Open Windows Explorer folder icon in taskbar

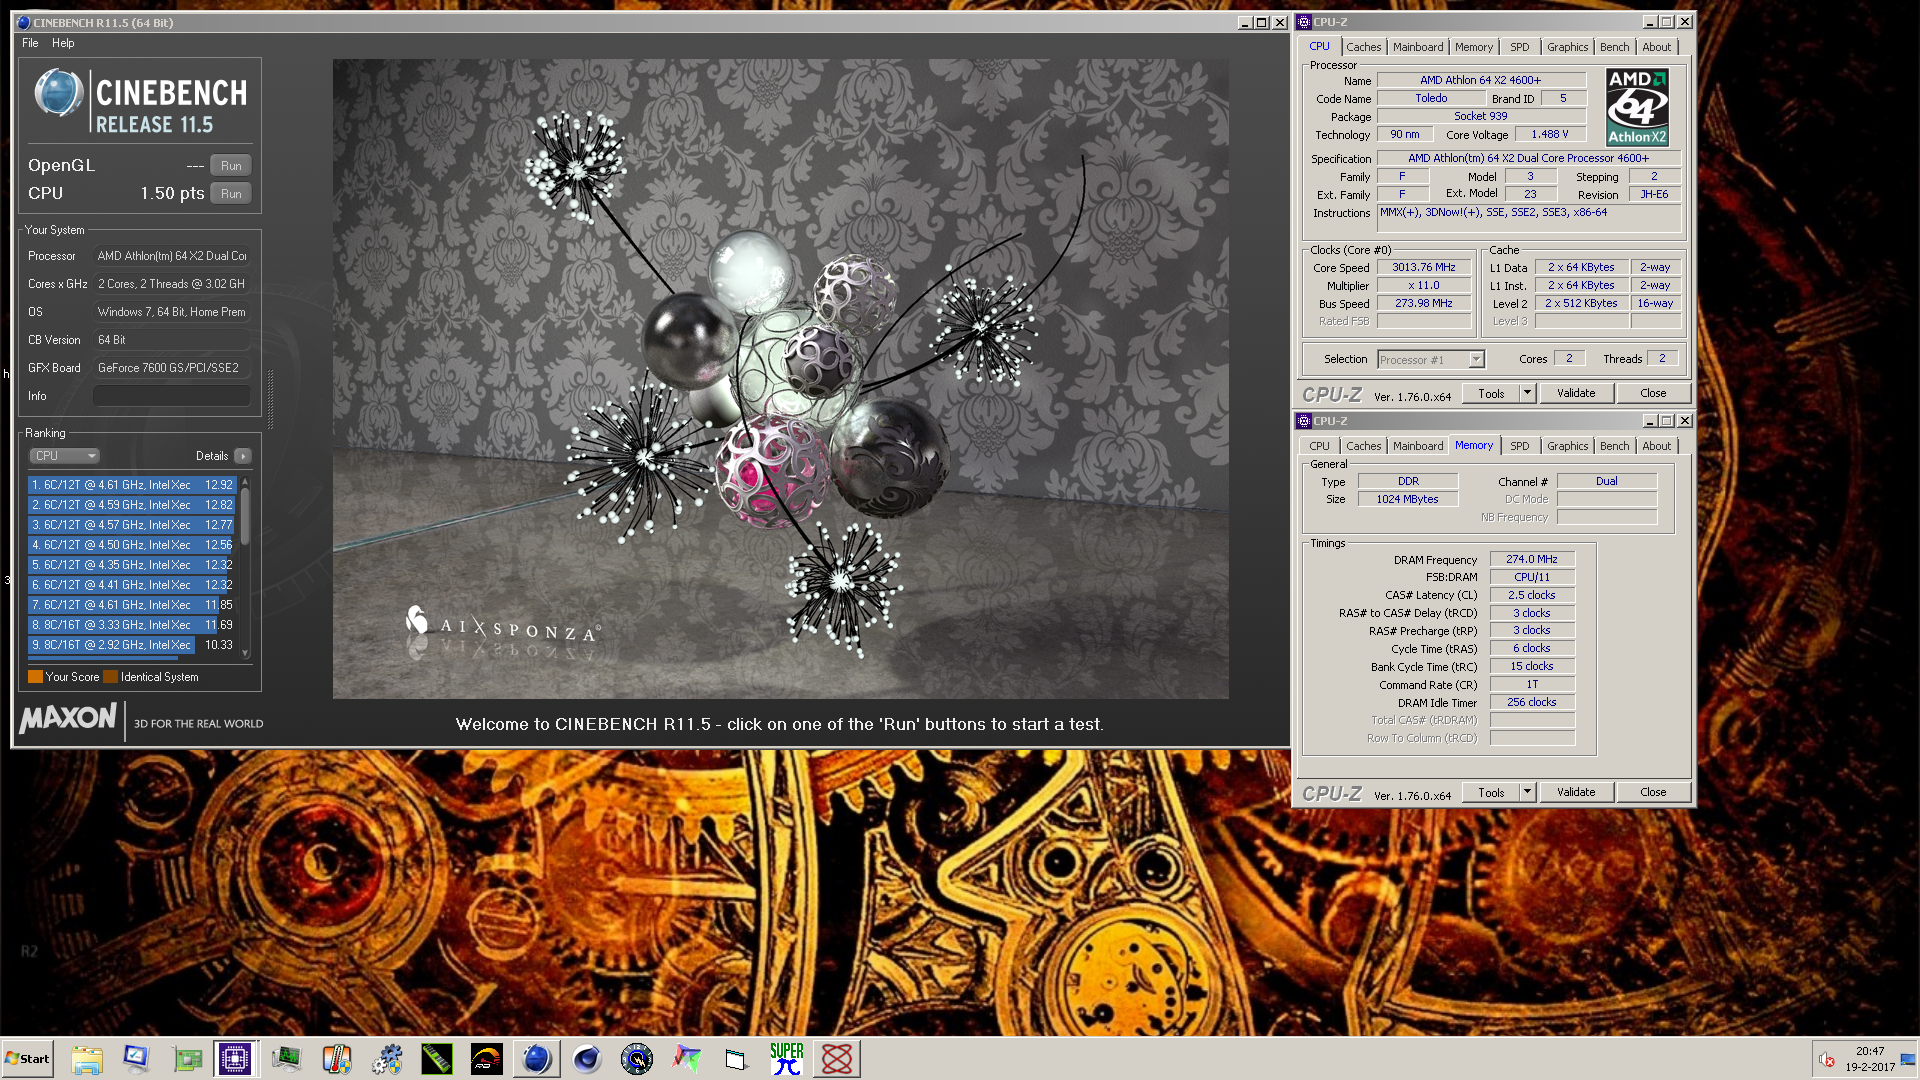tap(87, 1059)
